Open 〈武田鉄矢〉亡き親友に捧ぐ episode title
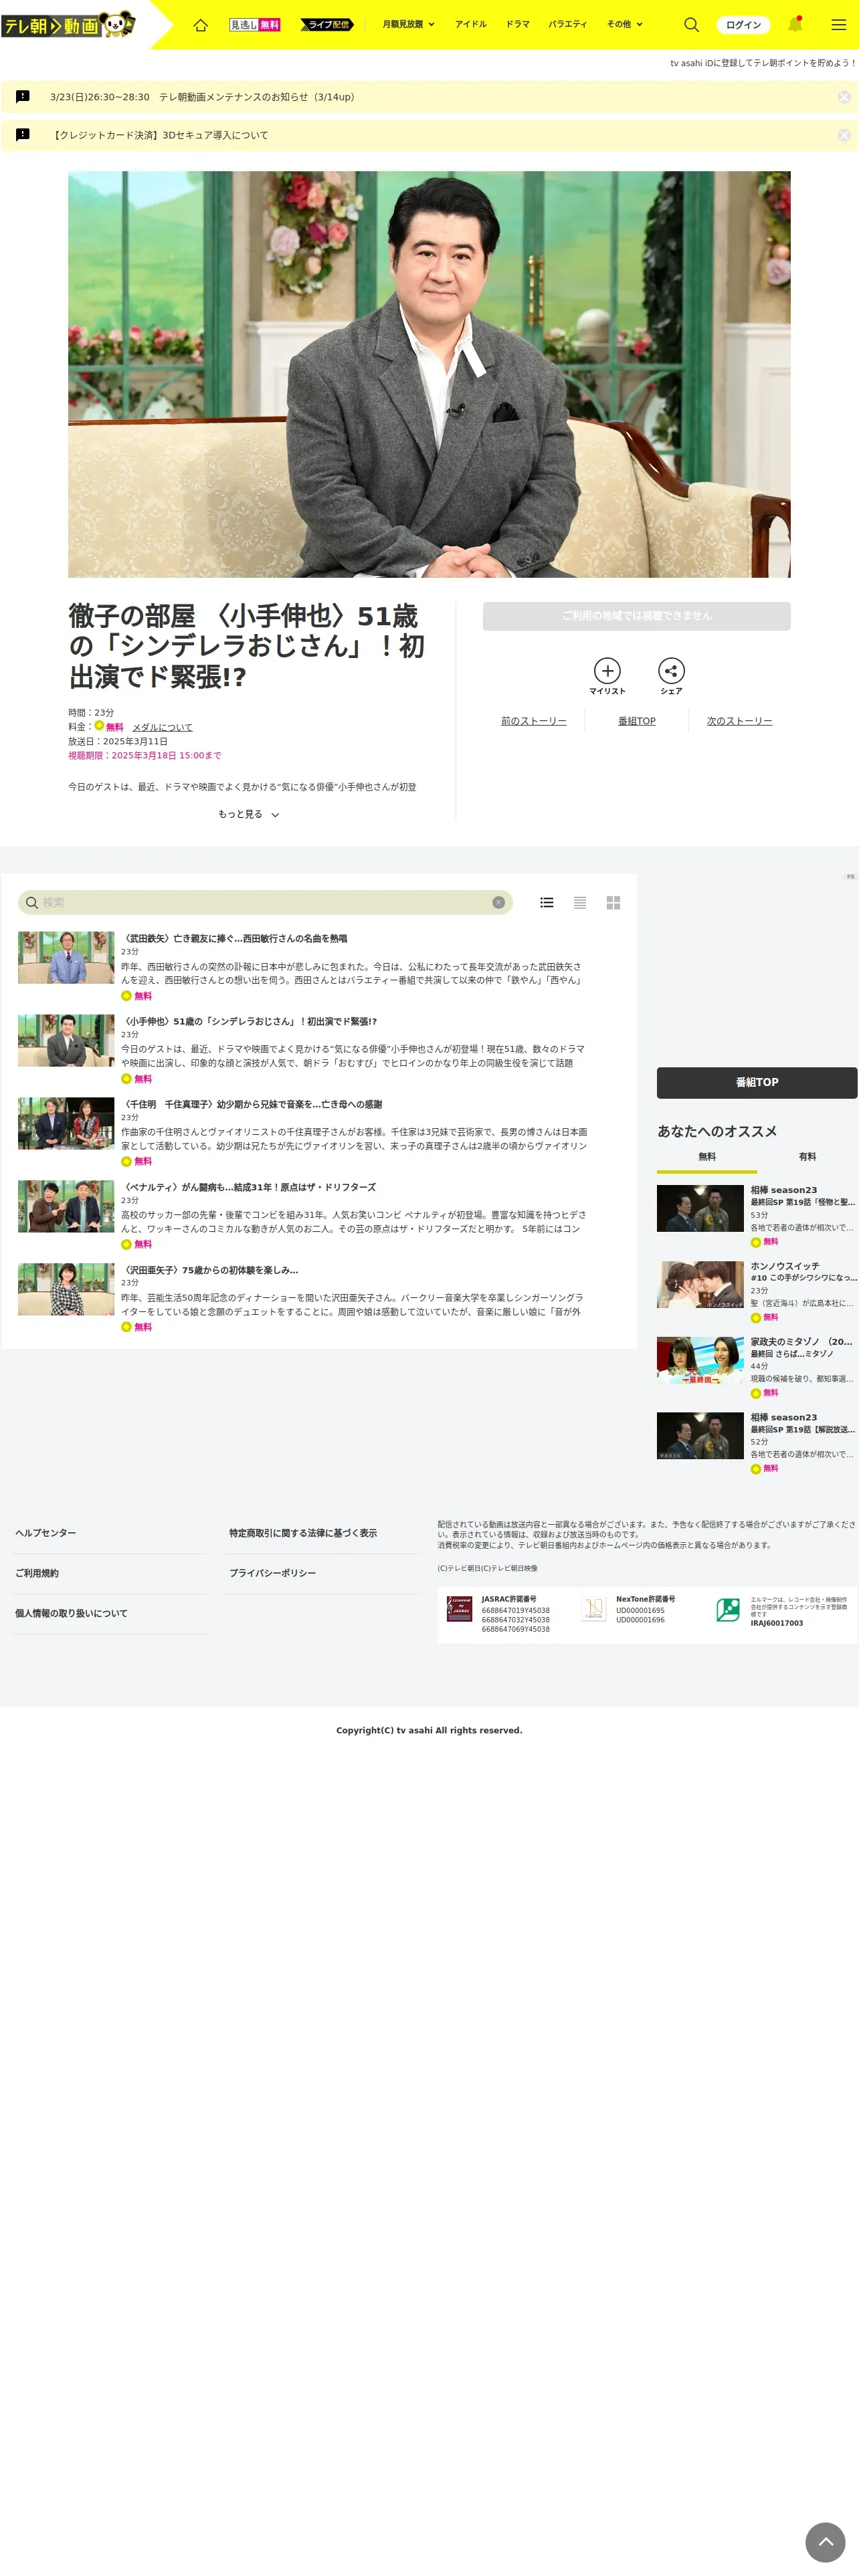 (x=234, y=938)
